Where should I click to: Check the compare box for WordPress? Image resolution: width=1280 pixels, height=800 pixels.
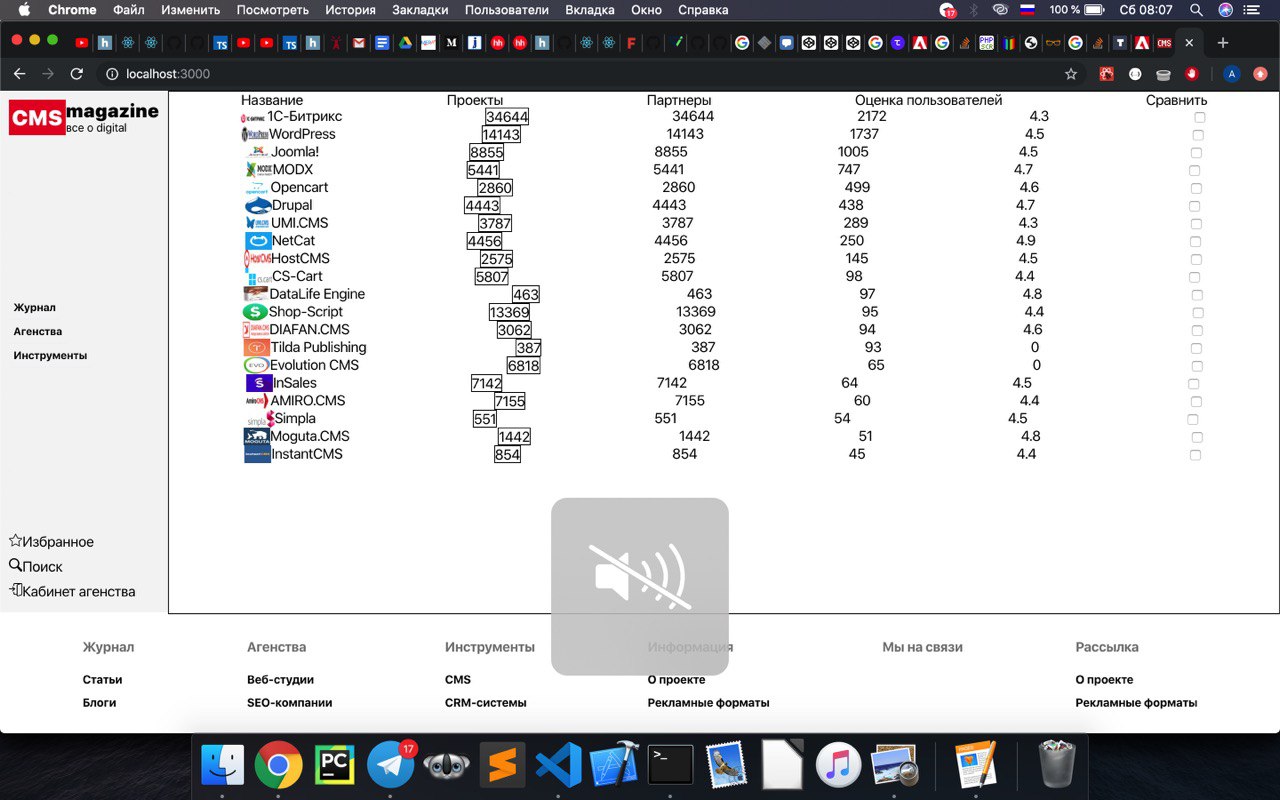click(1198, 135)
